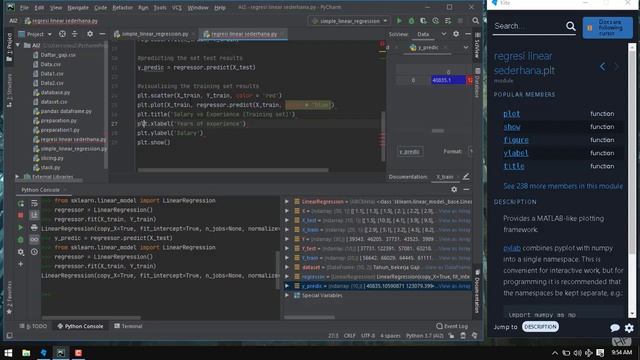640x360 pixels.
Task: Stop the Python console with red square
Action: click(21, 215)
